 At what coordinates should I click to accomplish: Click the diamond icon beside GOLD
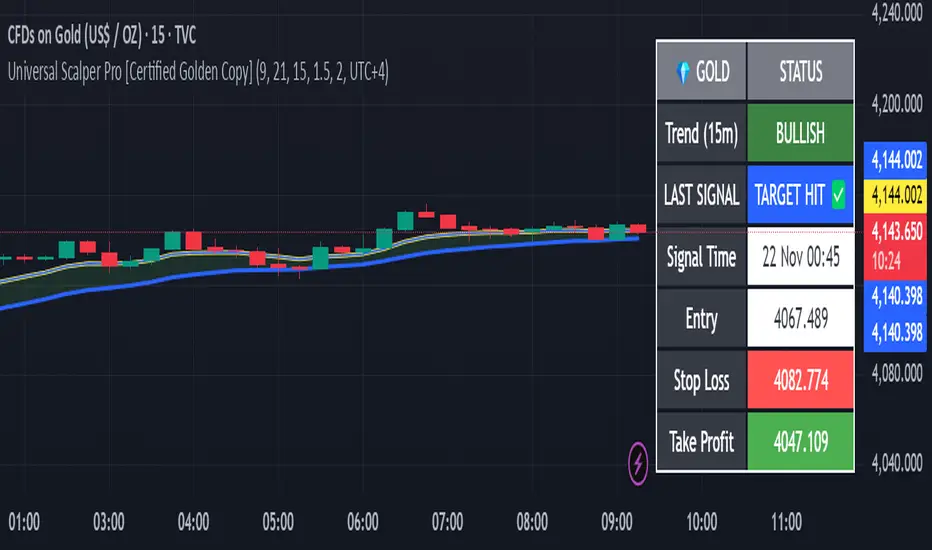pyautogui.click(x=683, y=72)
